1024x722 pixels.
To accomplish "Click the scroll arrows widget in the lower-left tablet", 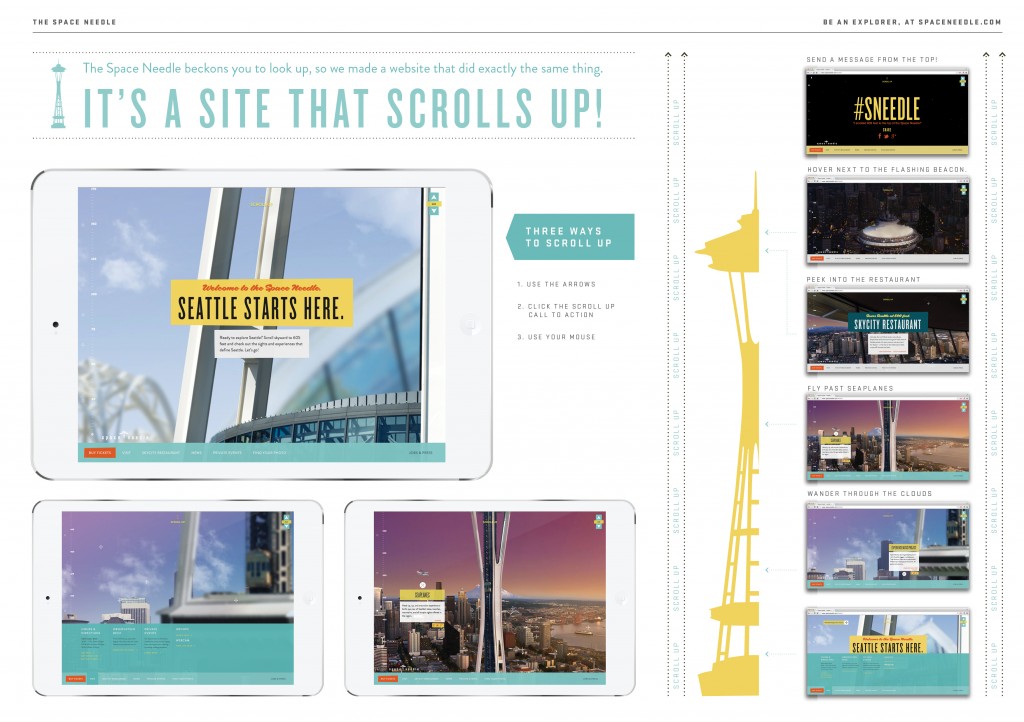I will point(286,520).
